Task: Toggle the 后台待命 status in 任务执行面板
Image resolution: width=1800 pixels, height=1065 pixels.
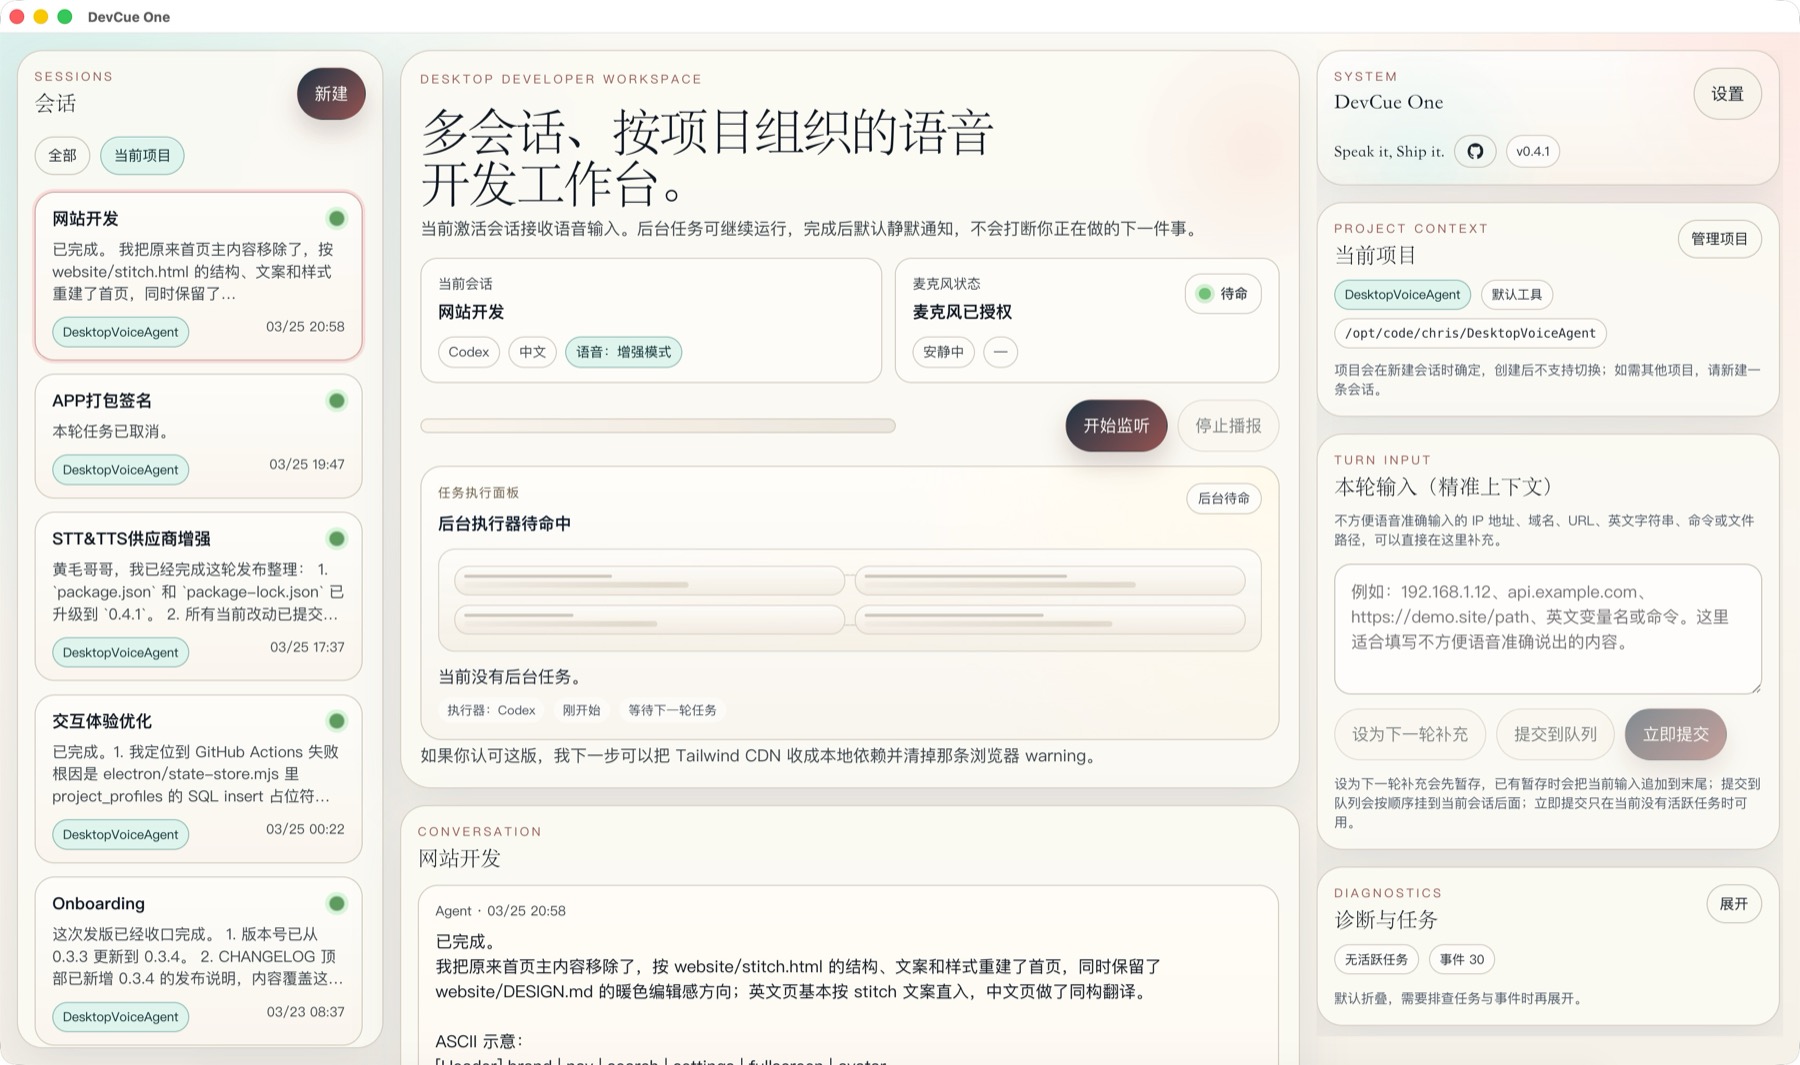Action: click(1224, 498)
